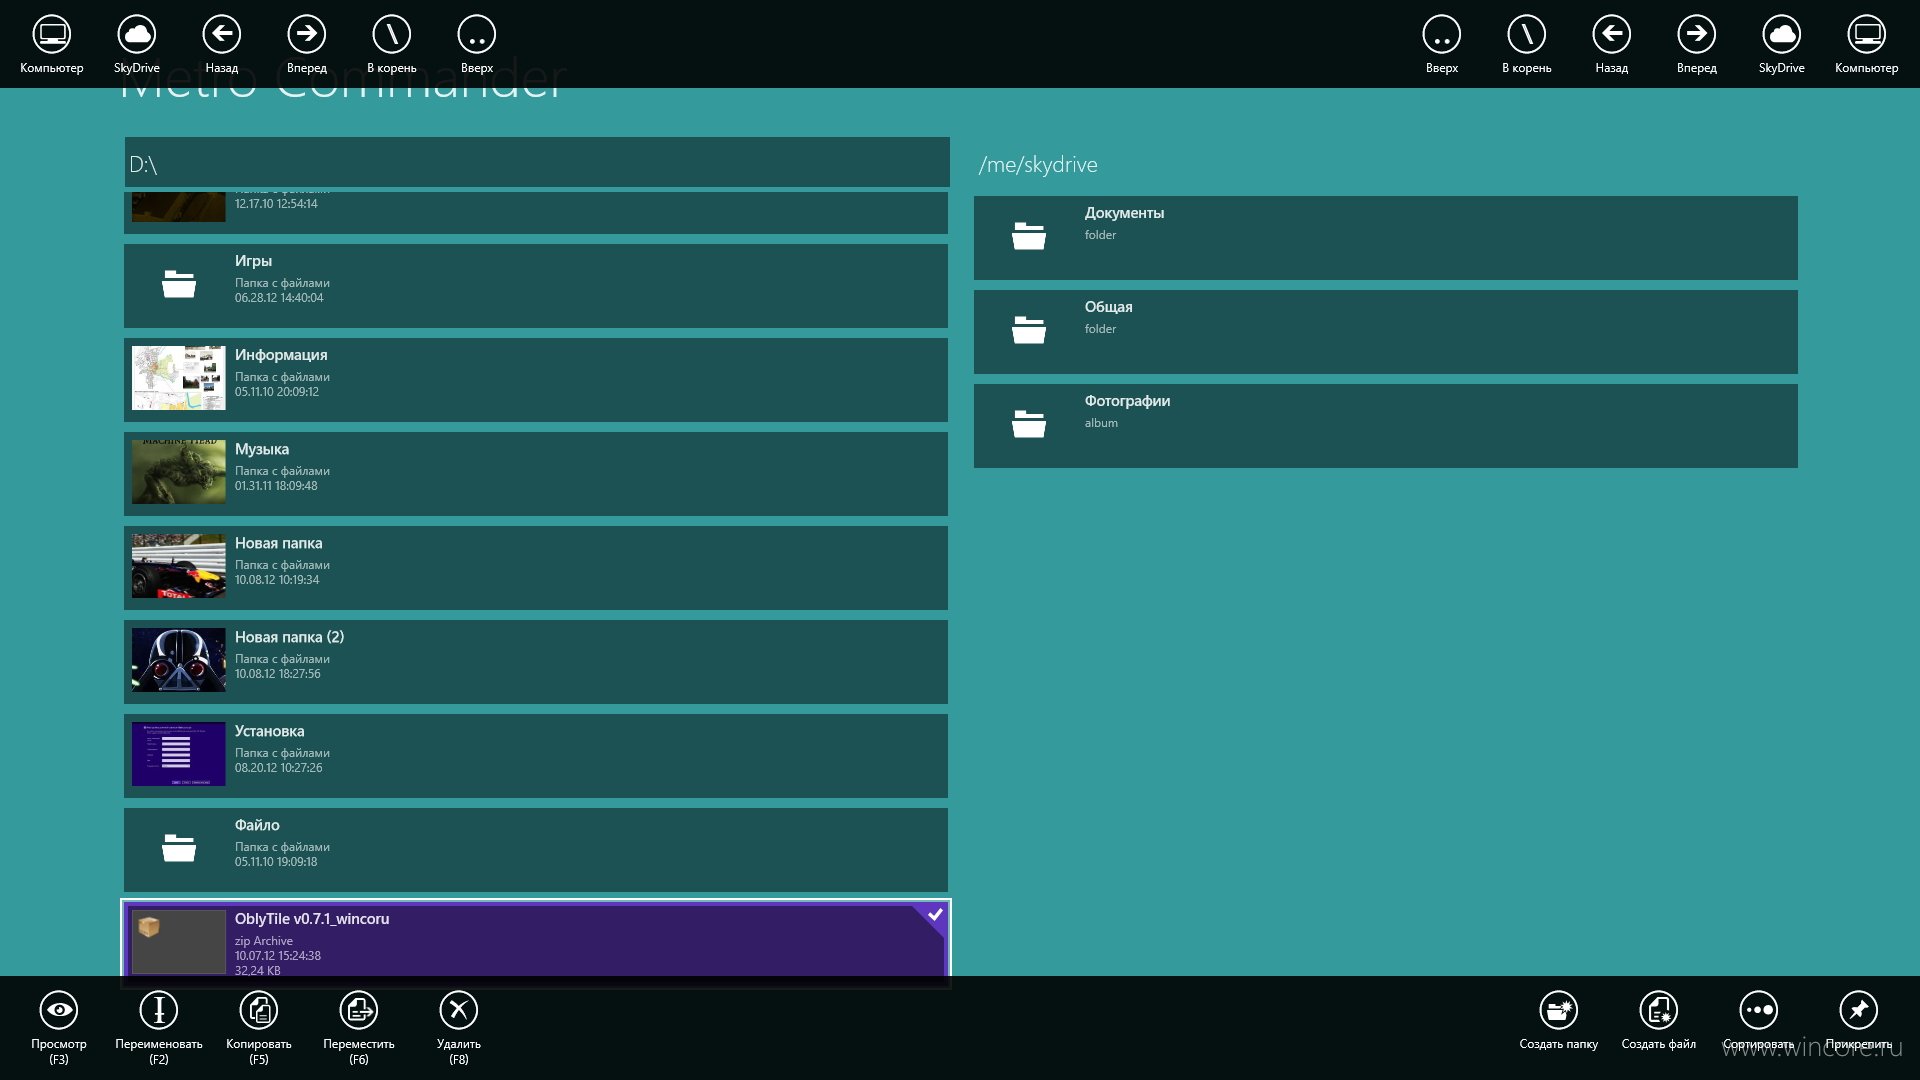Go up one level with right Вверх

pos(1442,35)
